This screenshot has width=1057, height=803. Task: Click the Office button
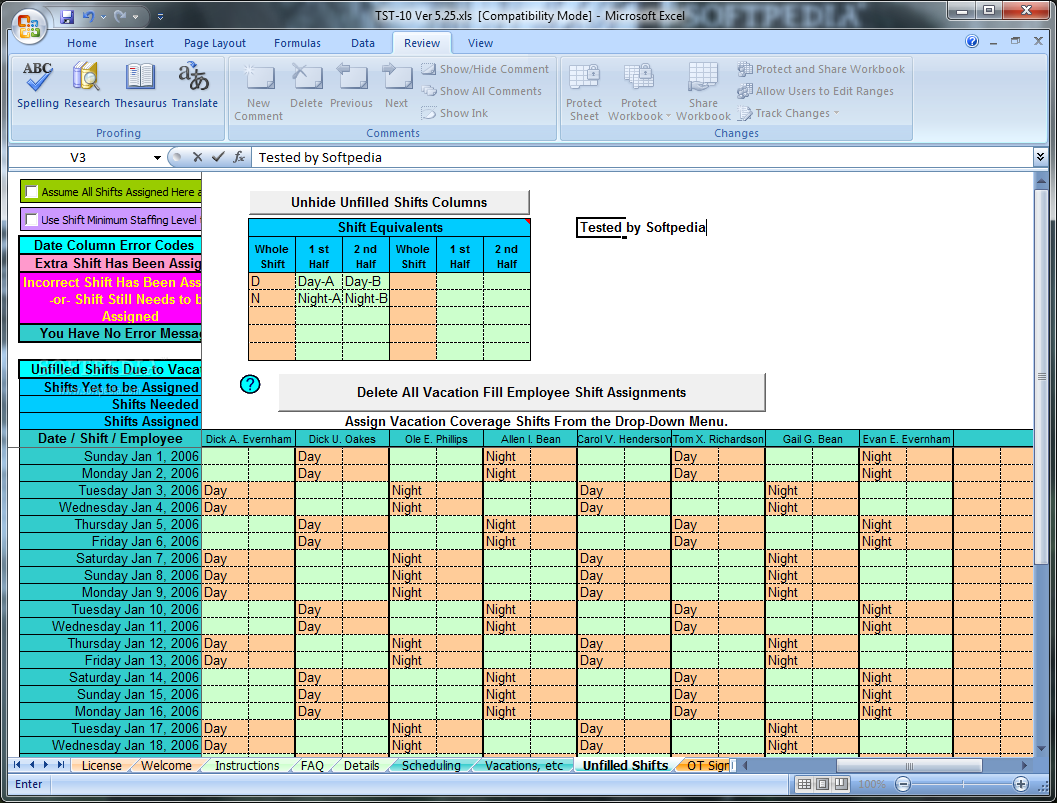click(28, 26)
